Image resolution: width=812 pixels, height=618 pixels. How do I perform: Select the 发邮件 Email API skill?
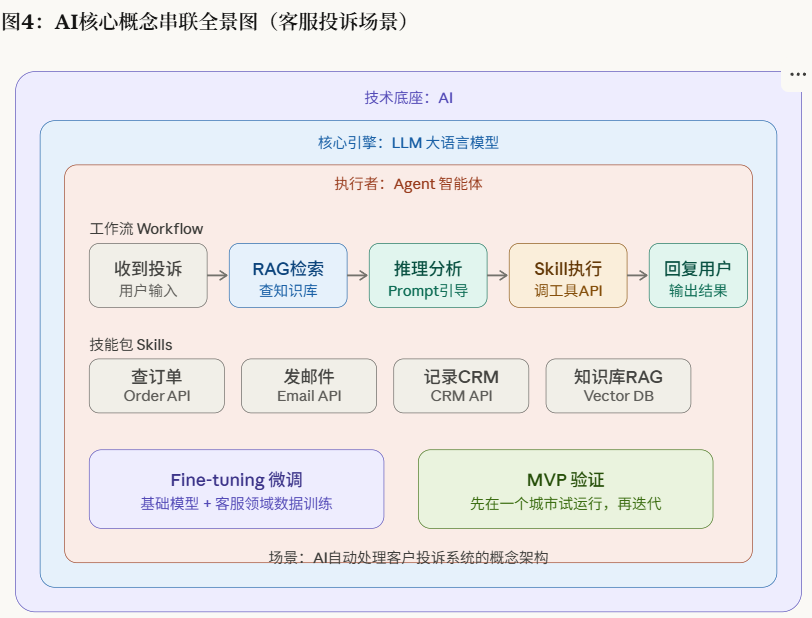tap(308, 385)
